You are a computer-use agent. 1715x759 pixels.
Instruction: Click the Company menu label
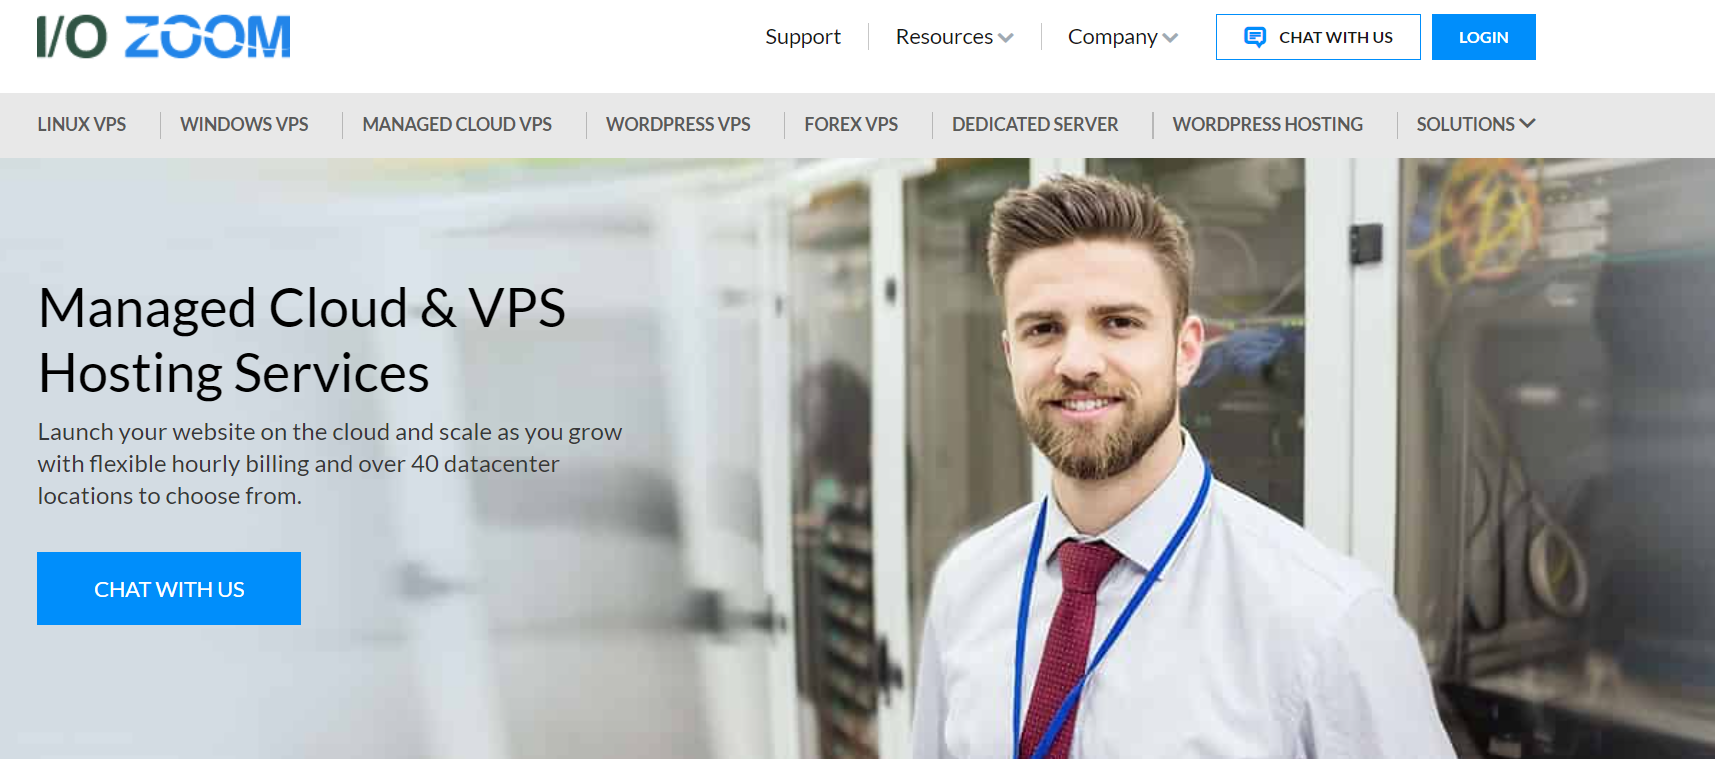tap(1112, 37)
